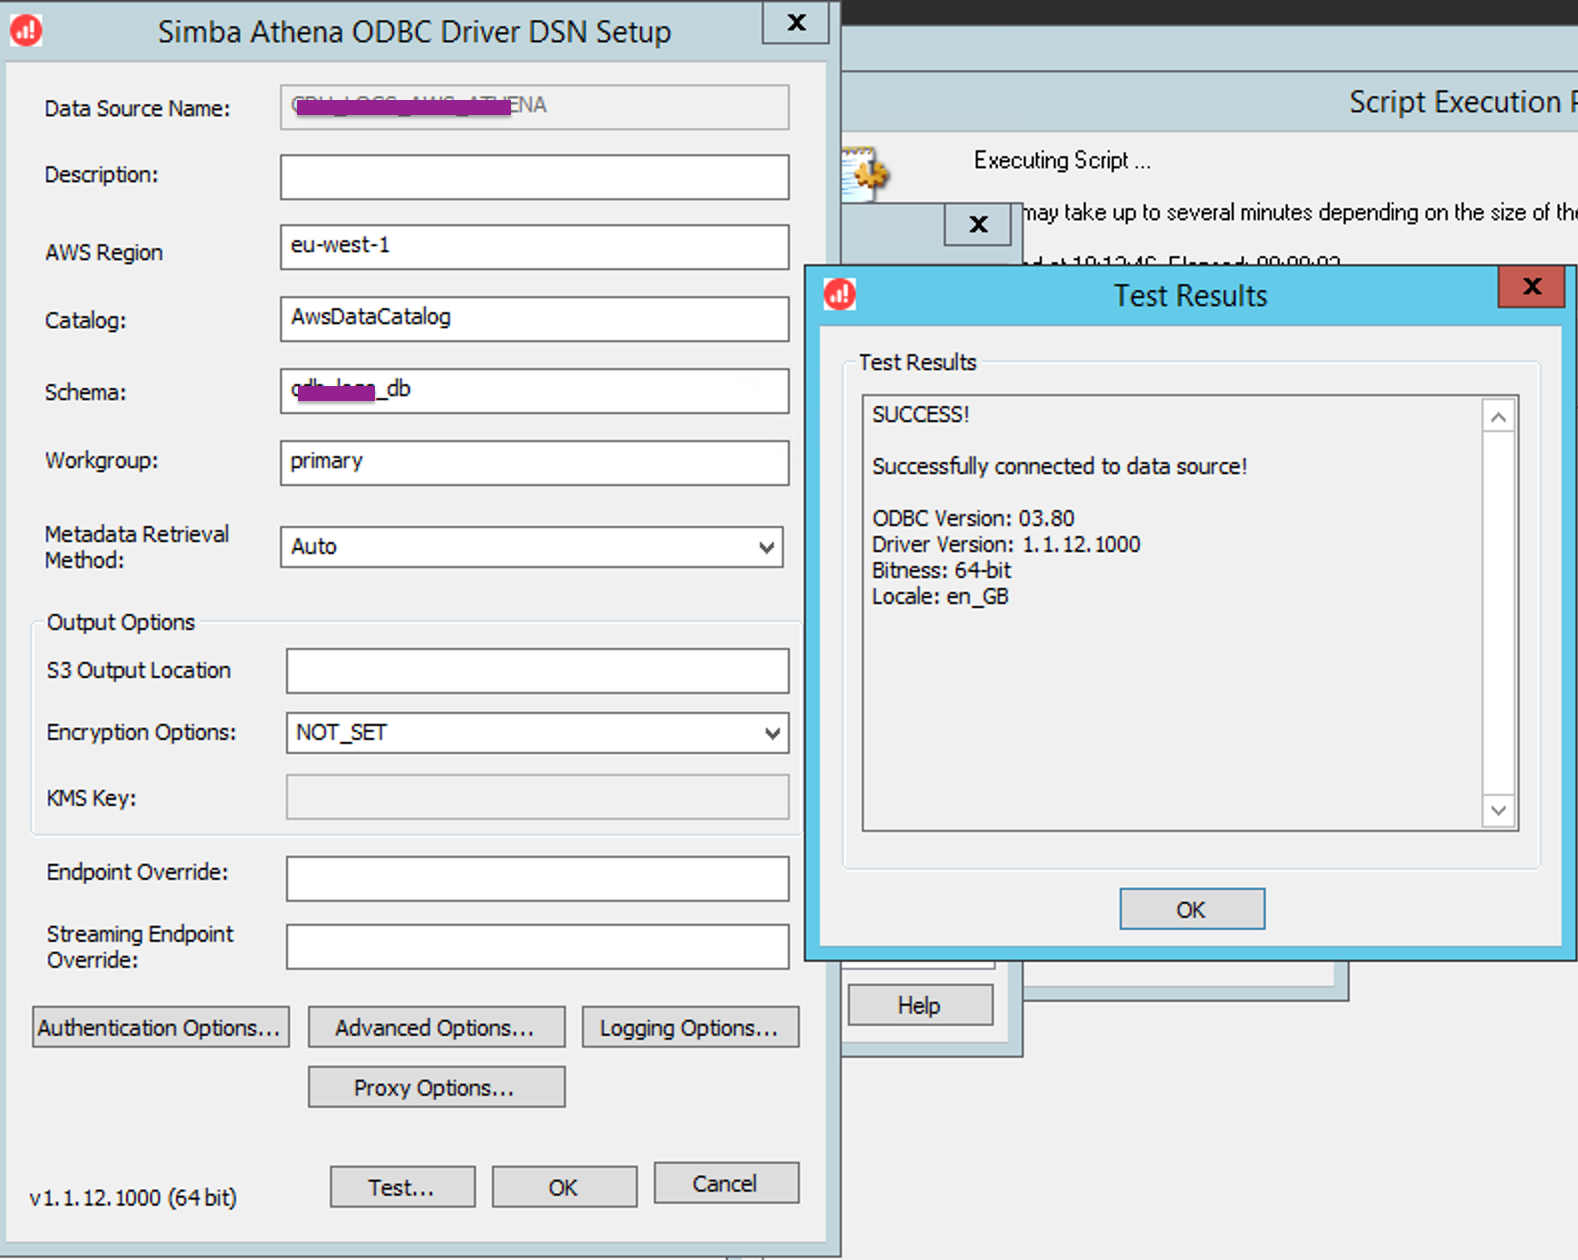Open Advanced Options settings

coord(436,1027)
